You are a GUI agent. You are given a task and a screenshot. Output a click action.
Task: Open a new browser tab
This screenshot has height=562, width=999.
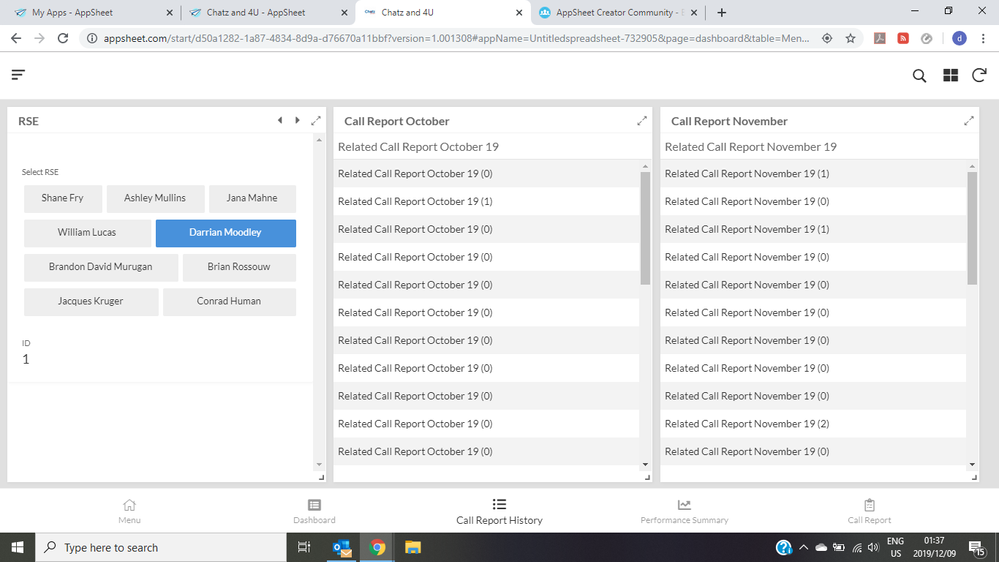pos(721,12)
